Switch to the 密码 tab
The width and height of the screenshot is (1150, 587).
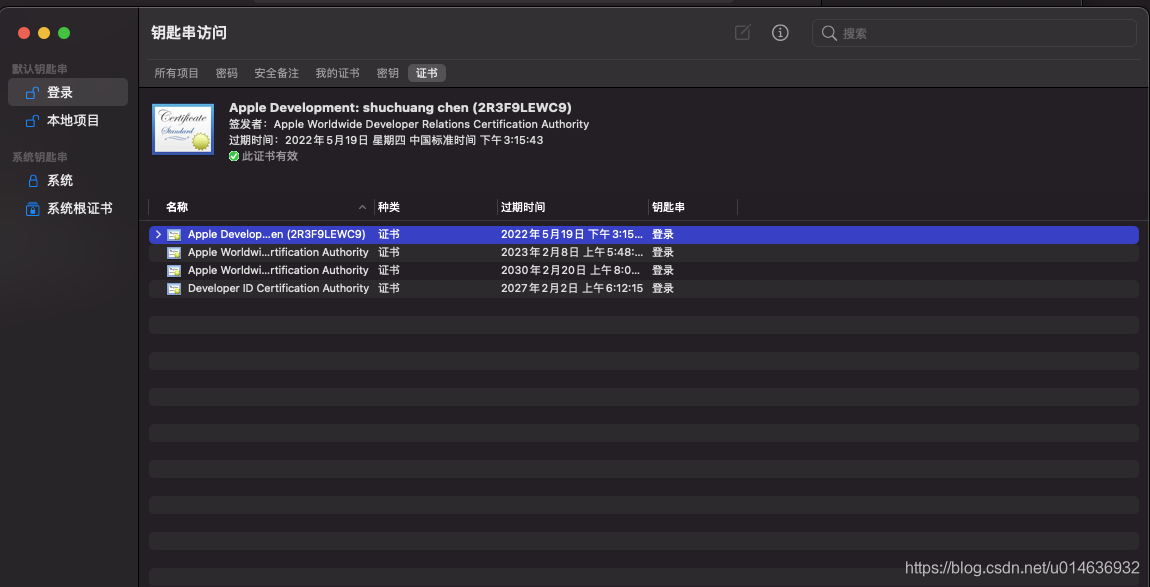(227, 73)
